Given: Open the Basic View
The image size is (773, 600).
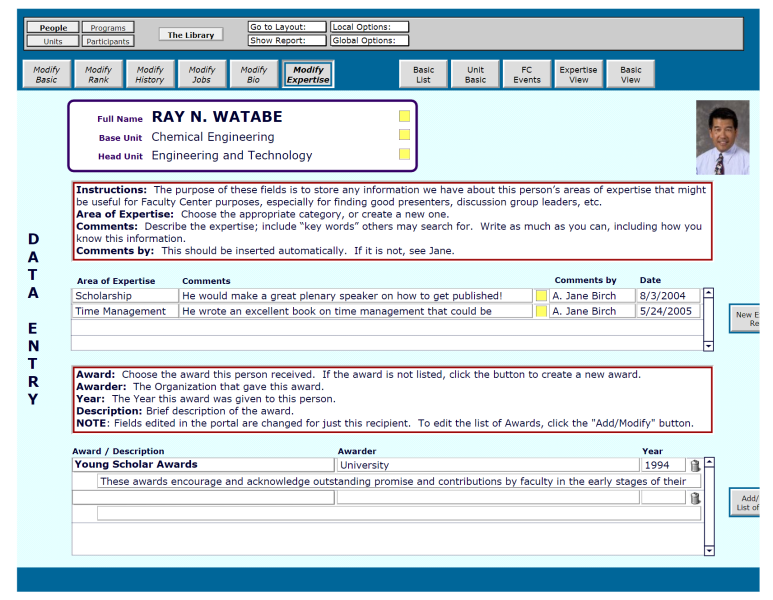Looking at the screenshot, I should (631, 74).
